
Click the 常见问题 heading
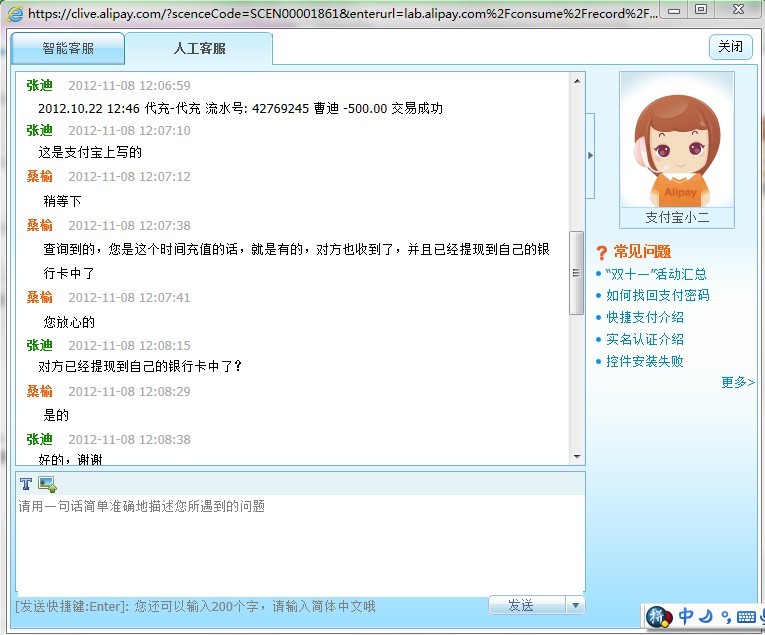click(x=642, y=252)
